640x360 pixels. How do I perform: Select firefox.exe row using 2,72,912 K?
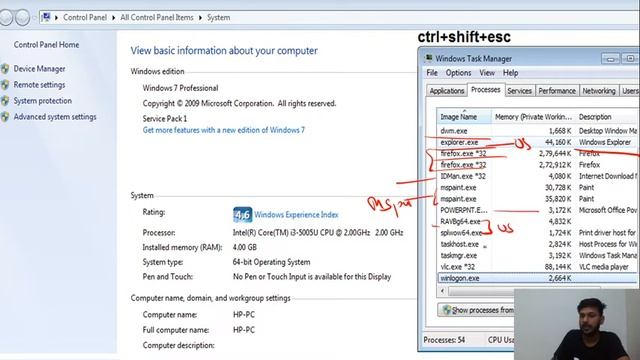538,165
